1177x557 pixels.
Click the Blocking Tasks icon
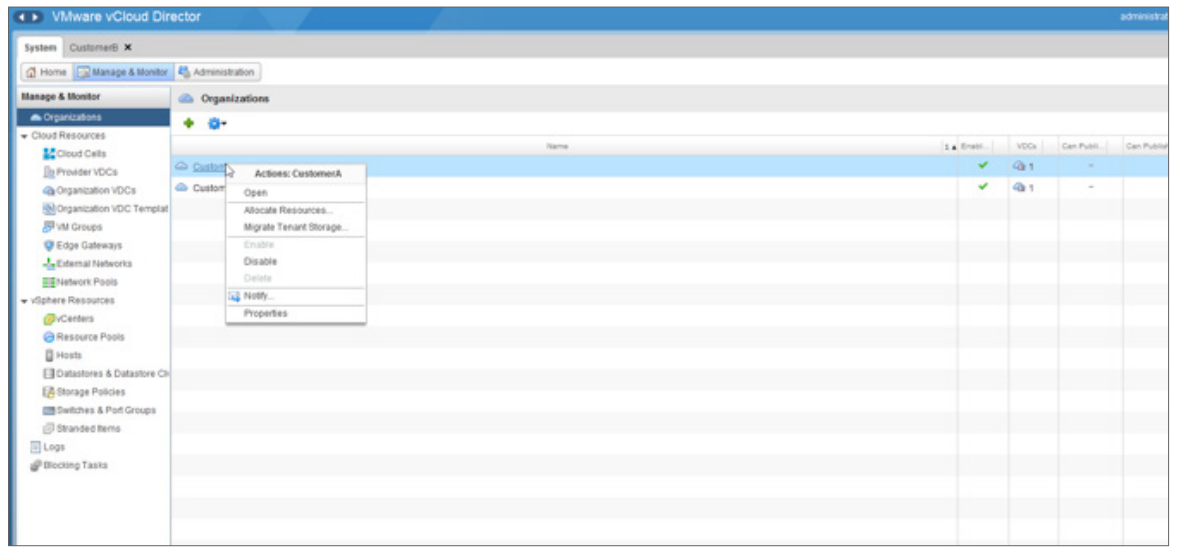click(35, 465)
